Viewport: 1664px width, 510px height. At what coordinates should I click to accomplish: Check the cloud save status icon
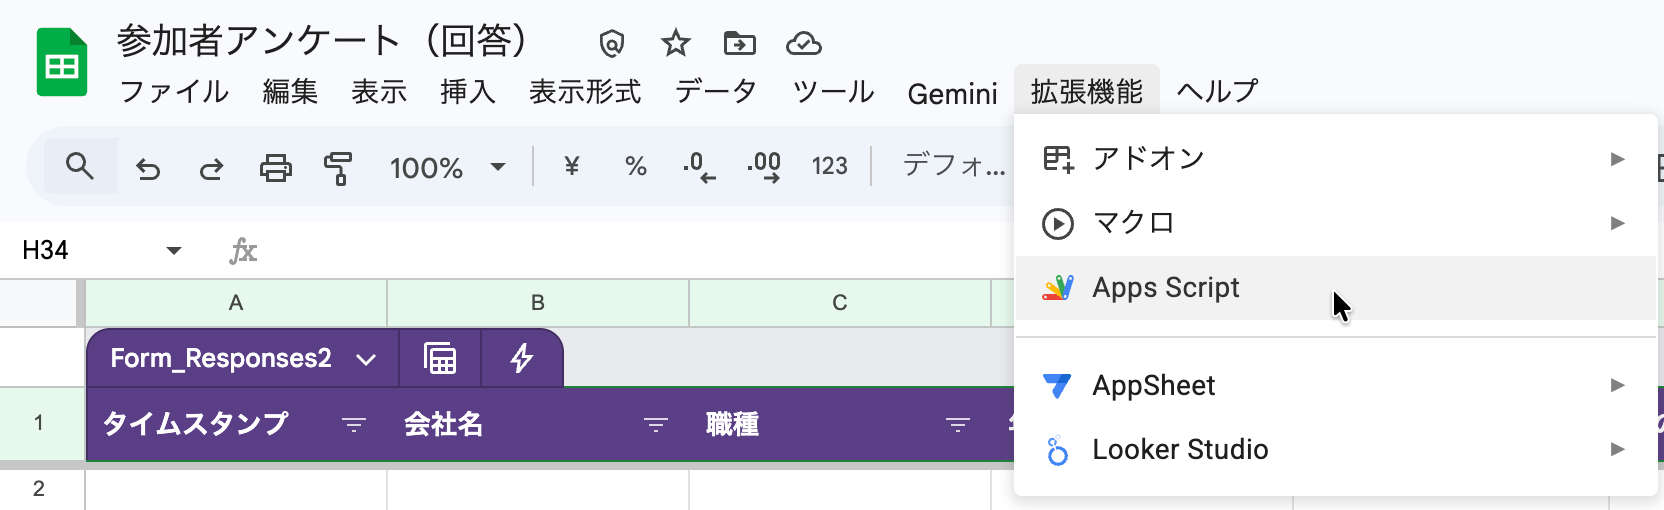tap(803, 43)
